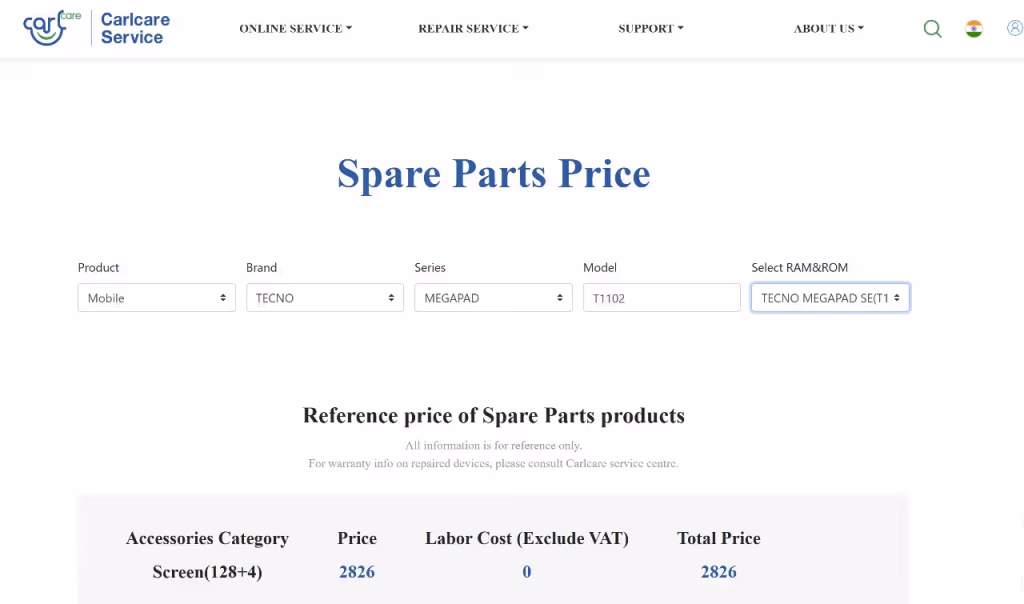Click the Carlcare smile logo icon
1024x604 pixels.
coord(52,28)
